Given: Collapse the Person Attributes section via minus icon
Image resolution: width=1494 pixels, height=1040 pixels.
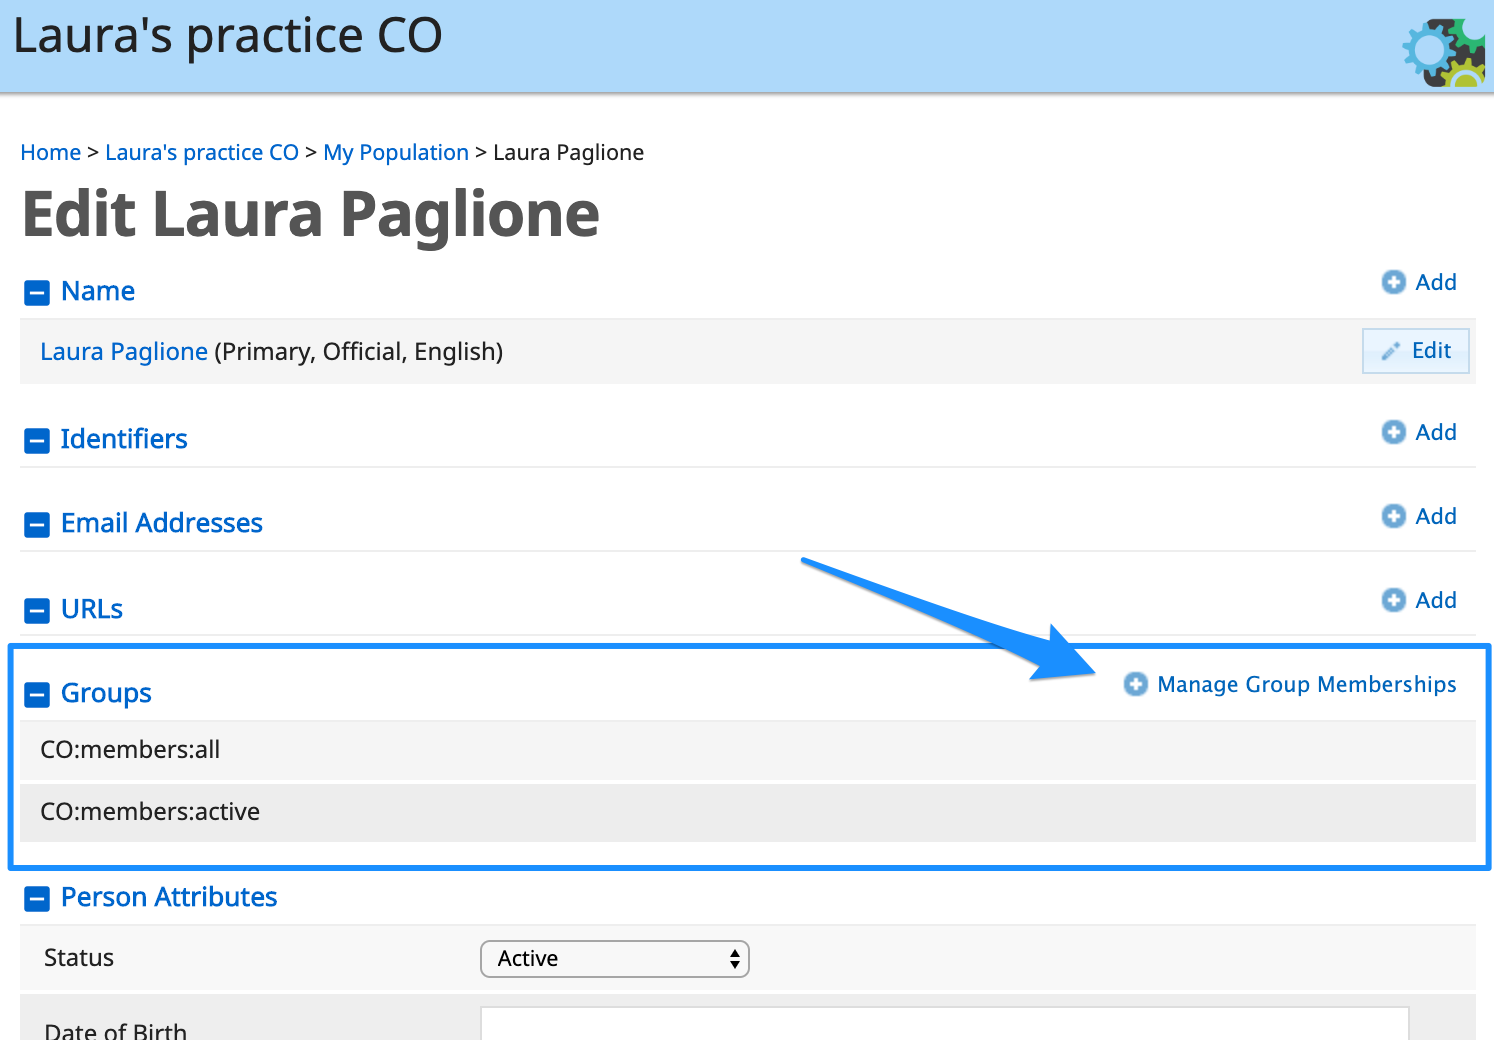Looking at the screenshot, I should [37, 899].
